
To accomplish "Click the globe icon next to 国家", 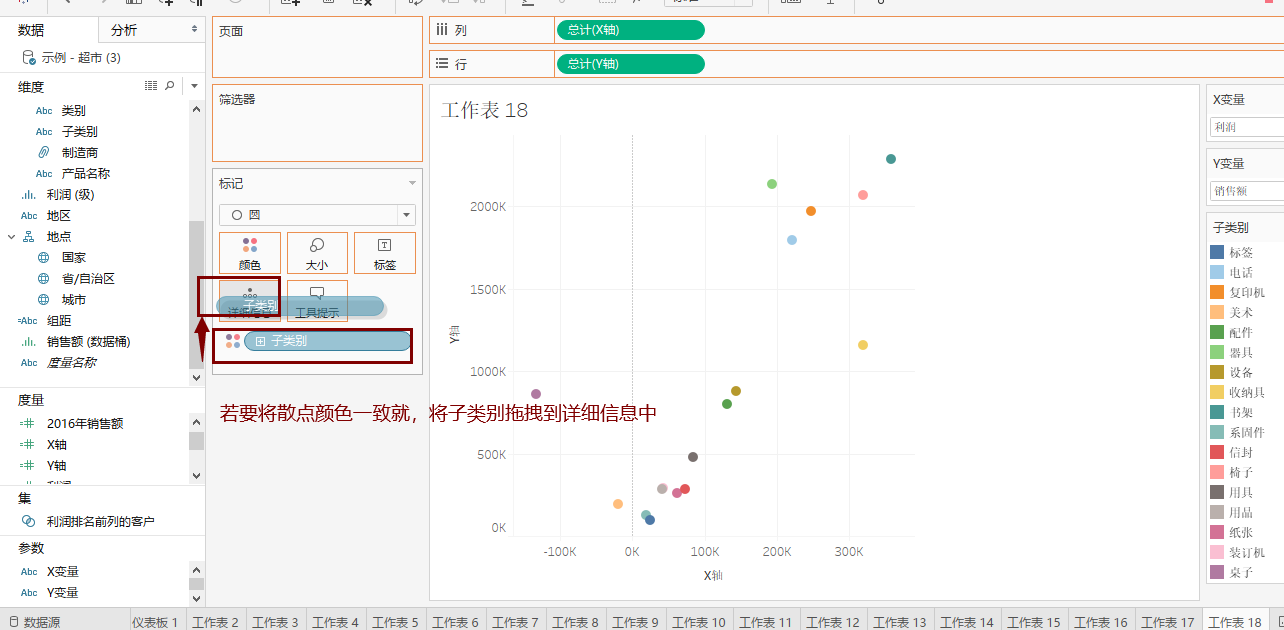I will (44, 257).
